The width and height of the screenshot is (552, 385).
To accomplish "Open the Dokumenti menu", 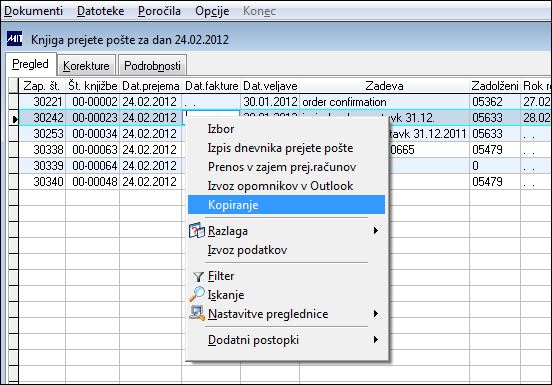I will [x=33, y=11].
